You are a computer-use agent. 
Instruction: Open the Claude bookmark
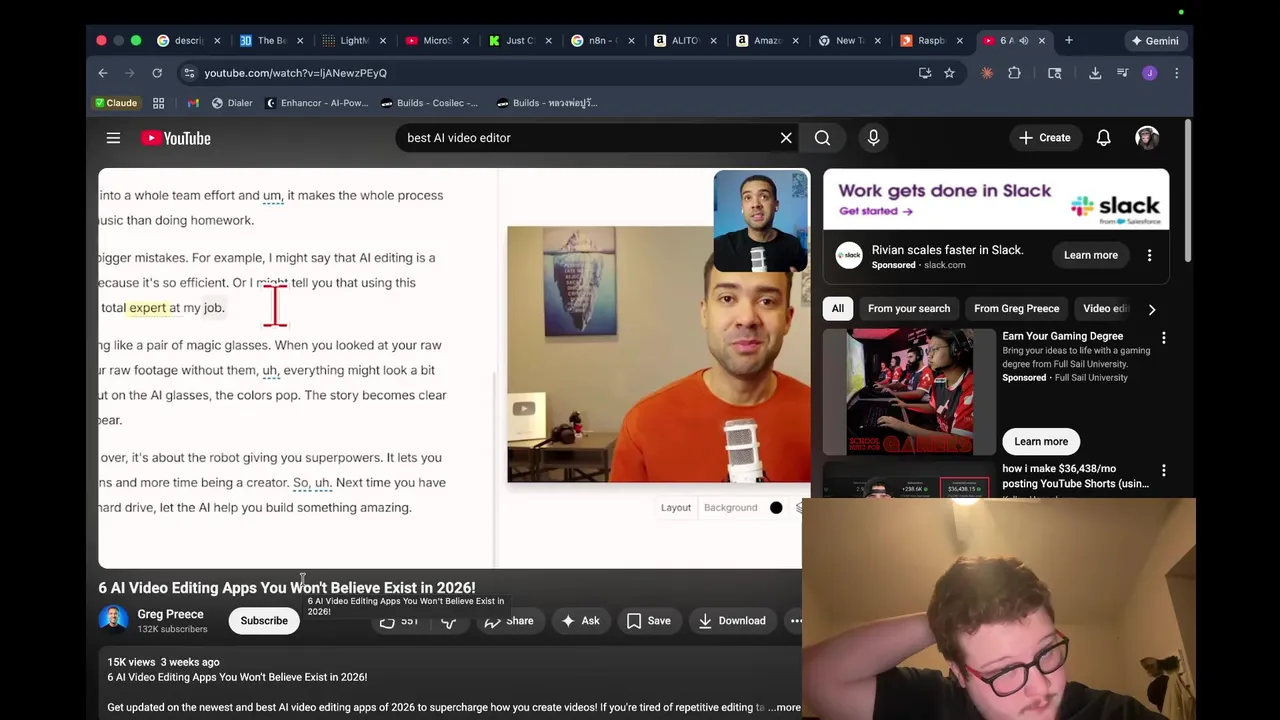[x=116, y=103]
